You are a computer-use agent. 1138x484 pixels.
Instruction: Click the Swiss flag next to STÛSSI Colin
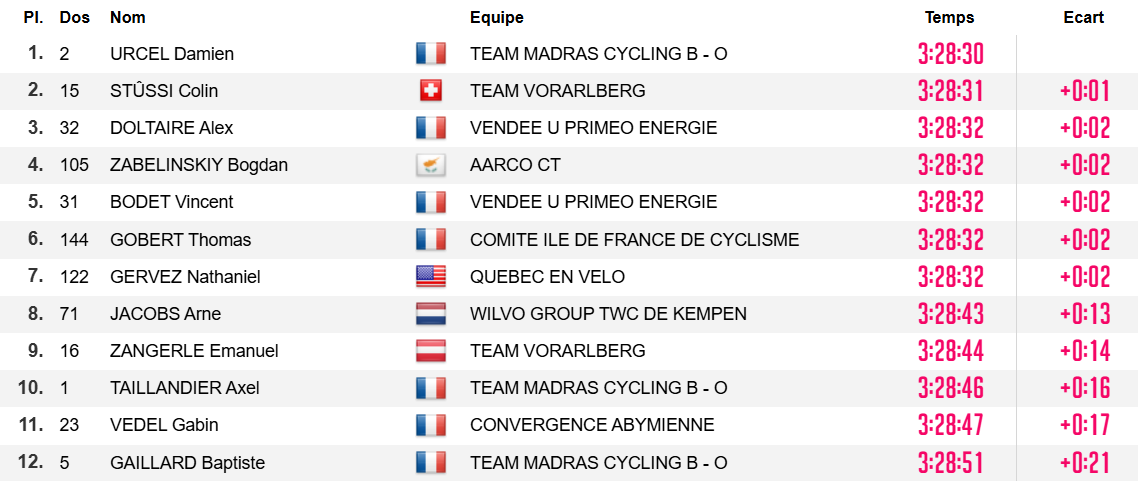[x=430, y=91]
